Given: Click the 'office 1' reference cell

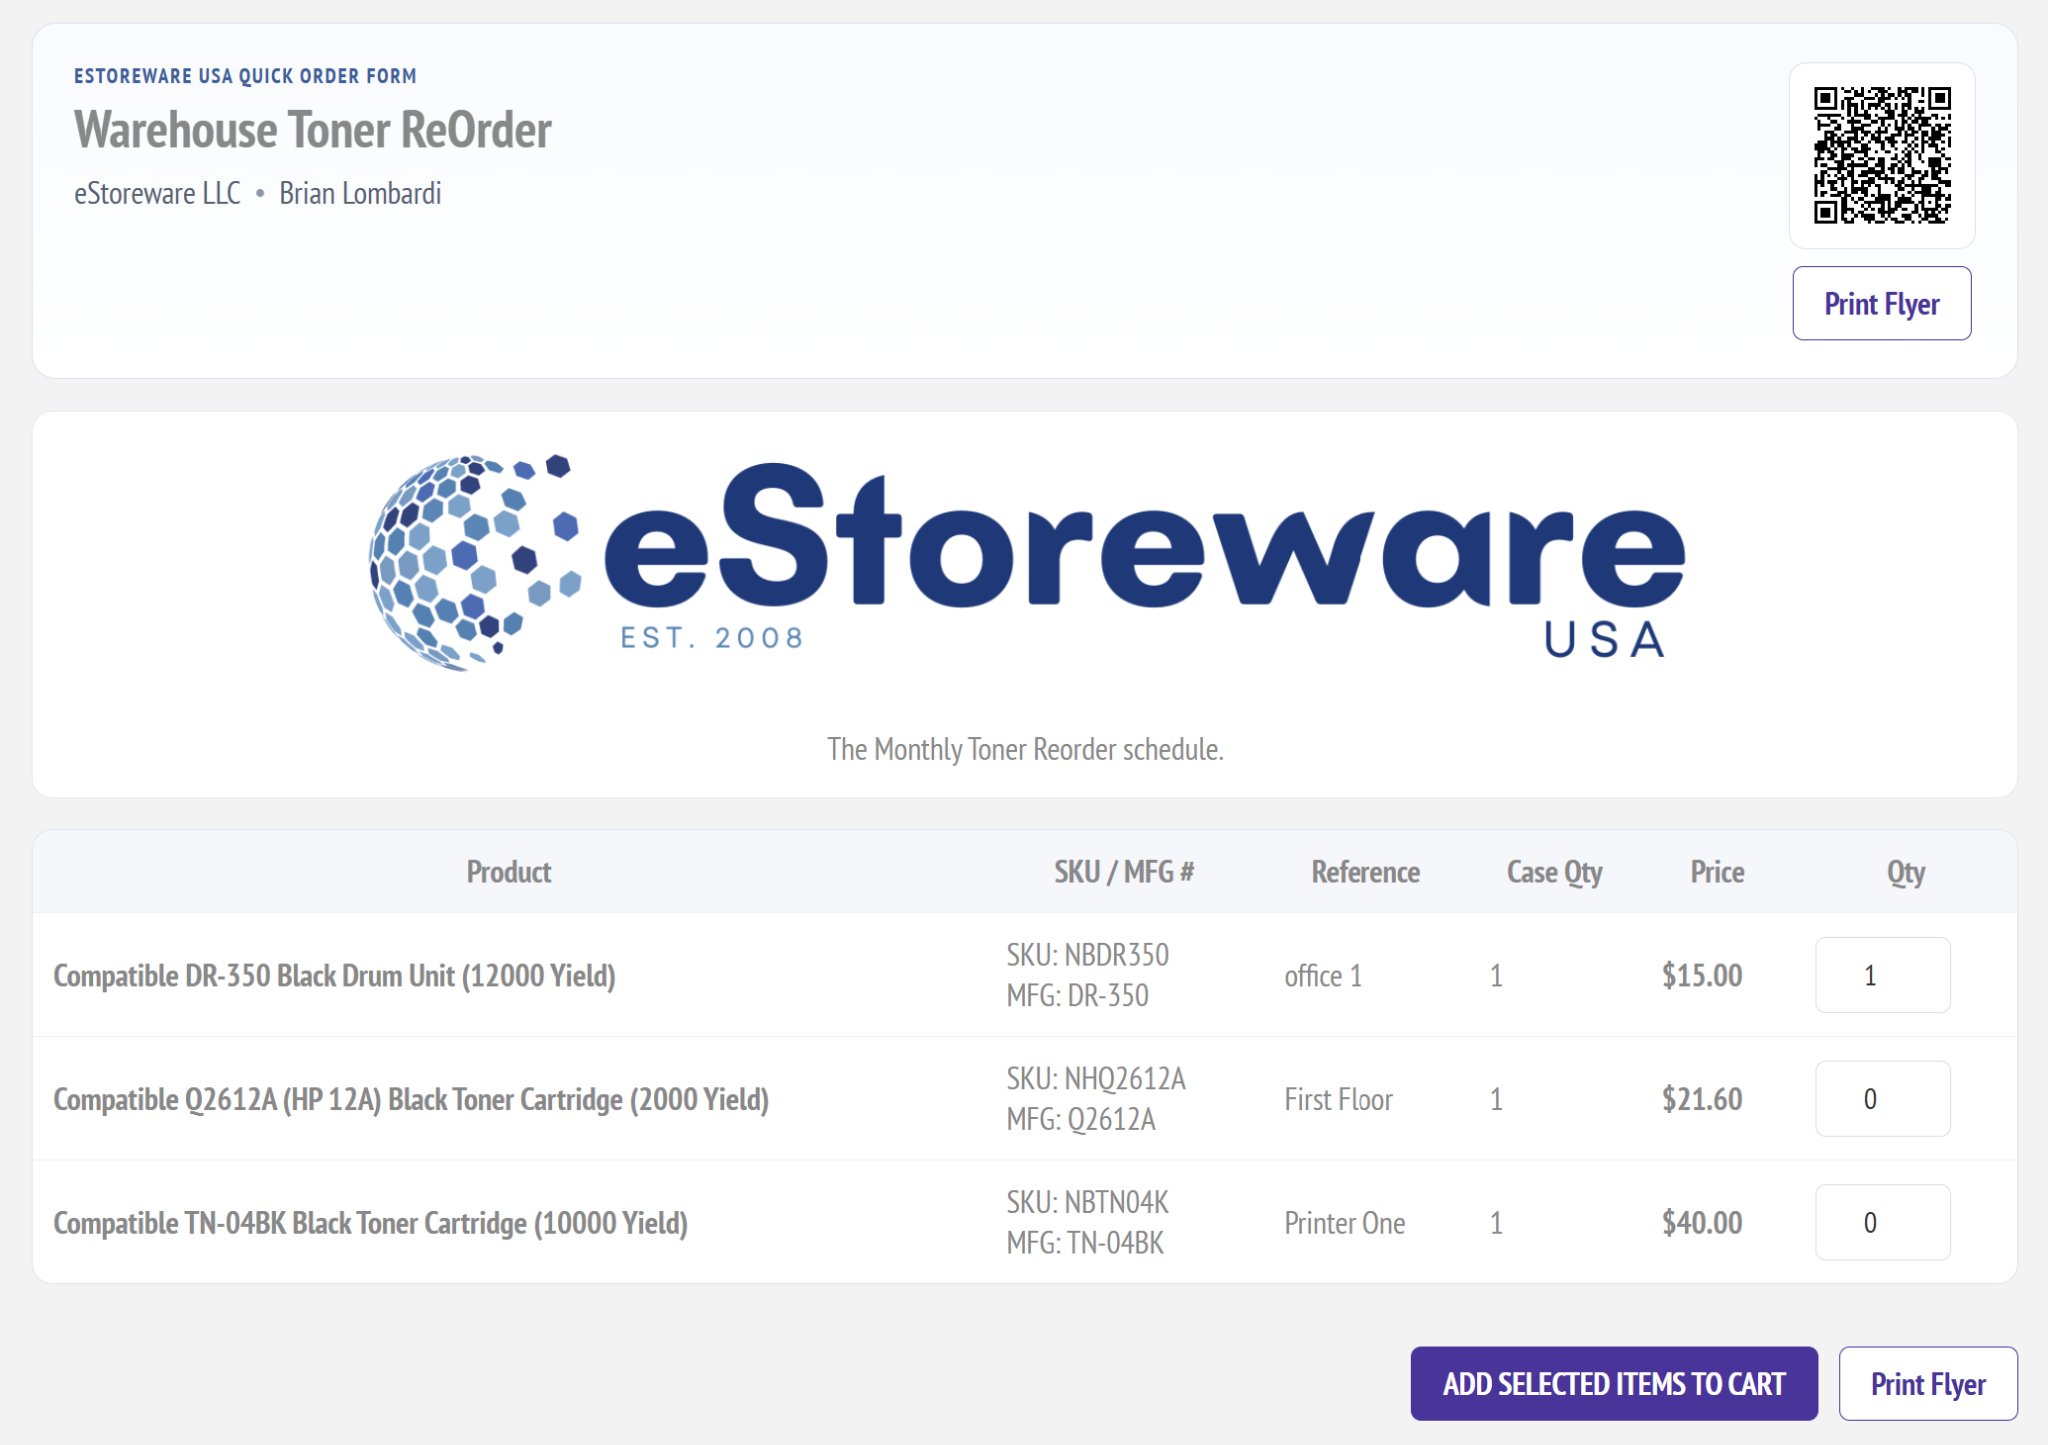Looking at the screenshot, I should click(x=1323, y=976).
